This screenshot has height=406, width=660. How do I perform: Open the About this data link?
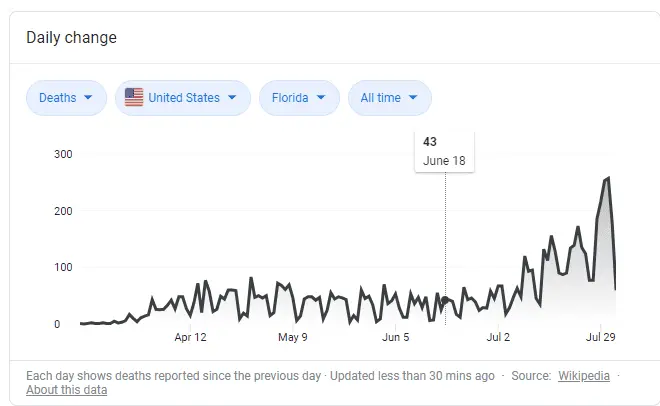tap(66, 390)
